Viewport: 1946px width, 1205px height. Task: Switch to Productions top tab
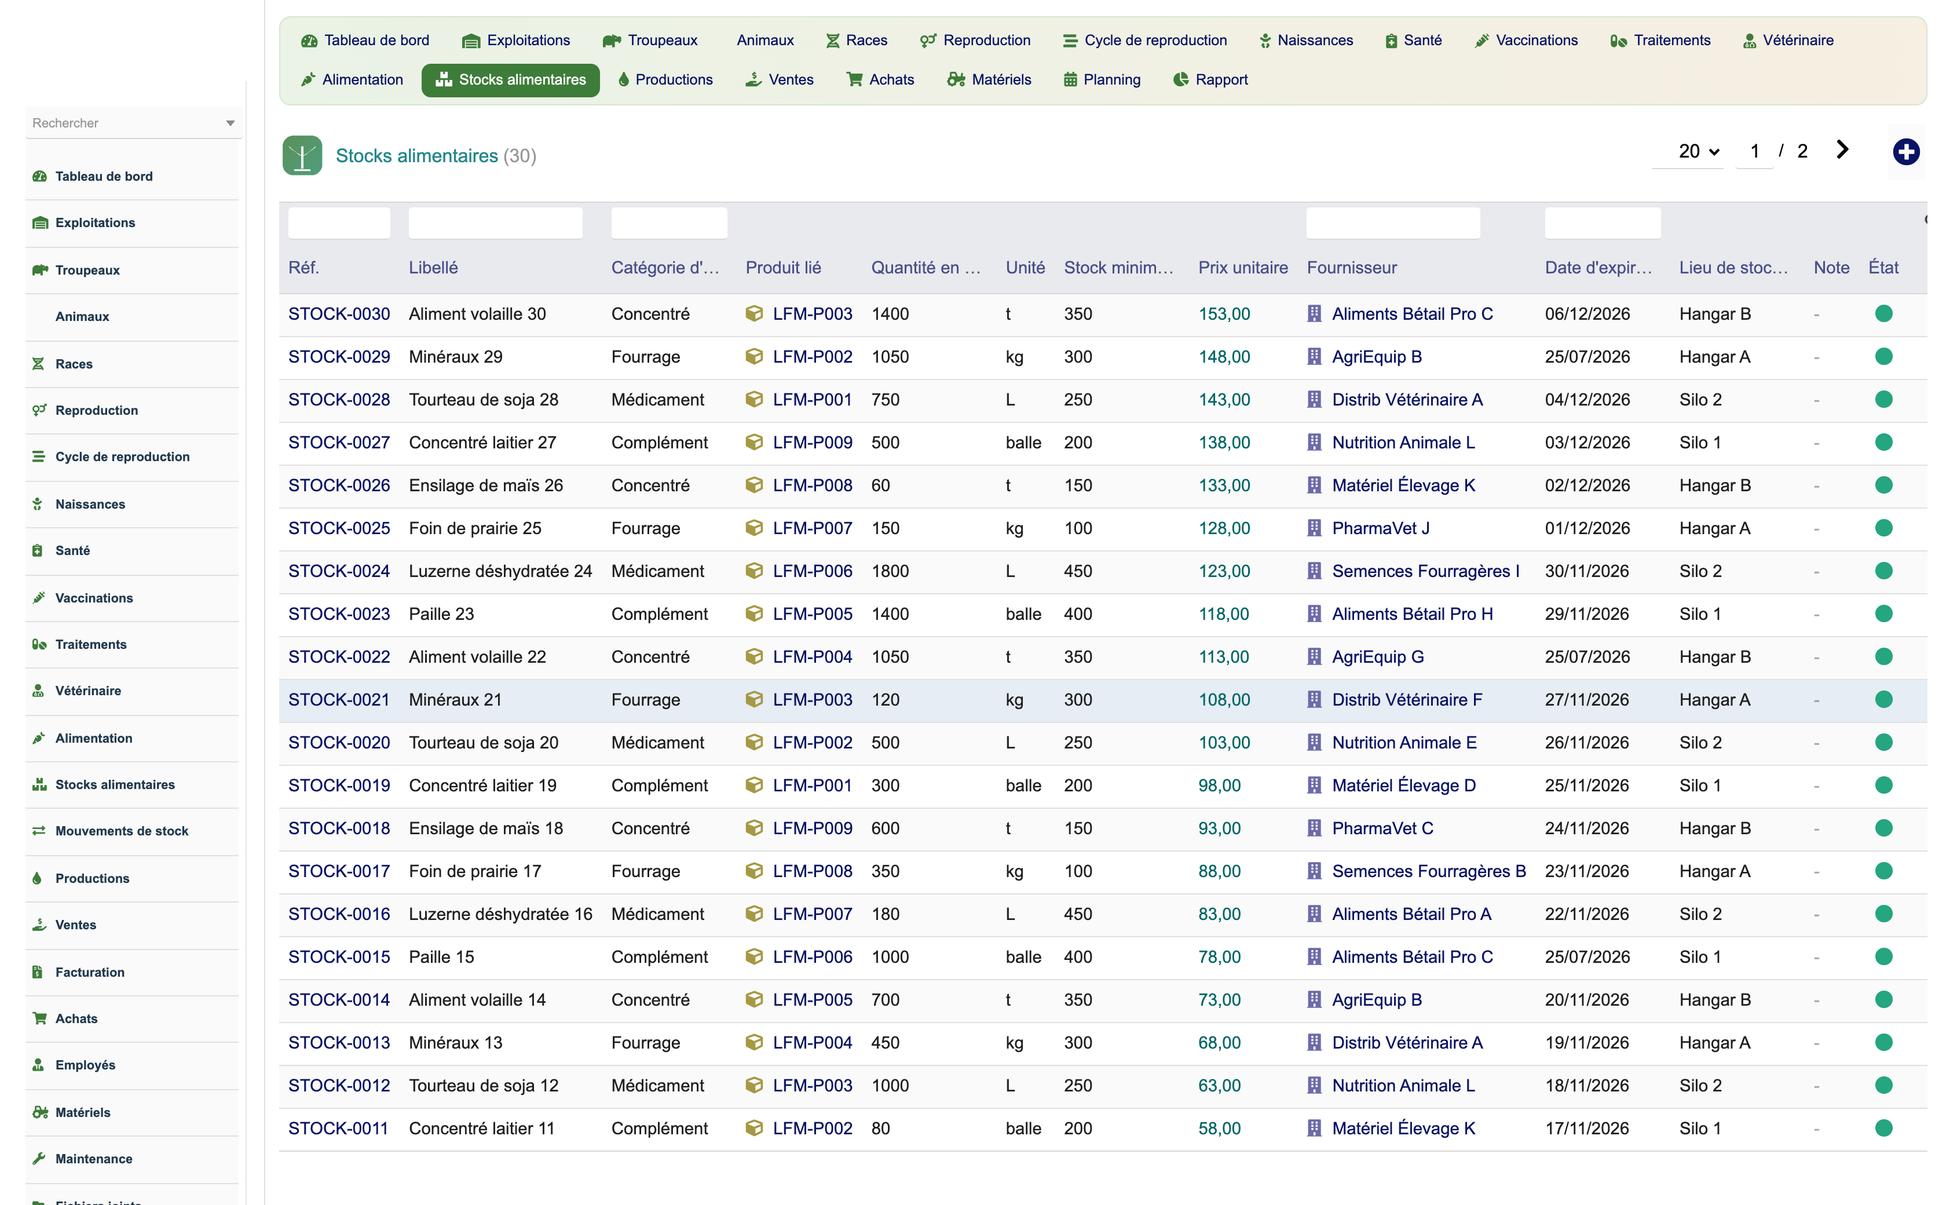[665, 80]
